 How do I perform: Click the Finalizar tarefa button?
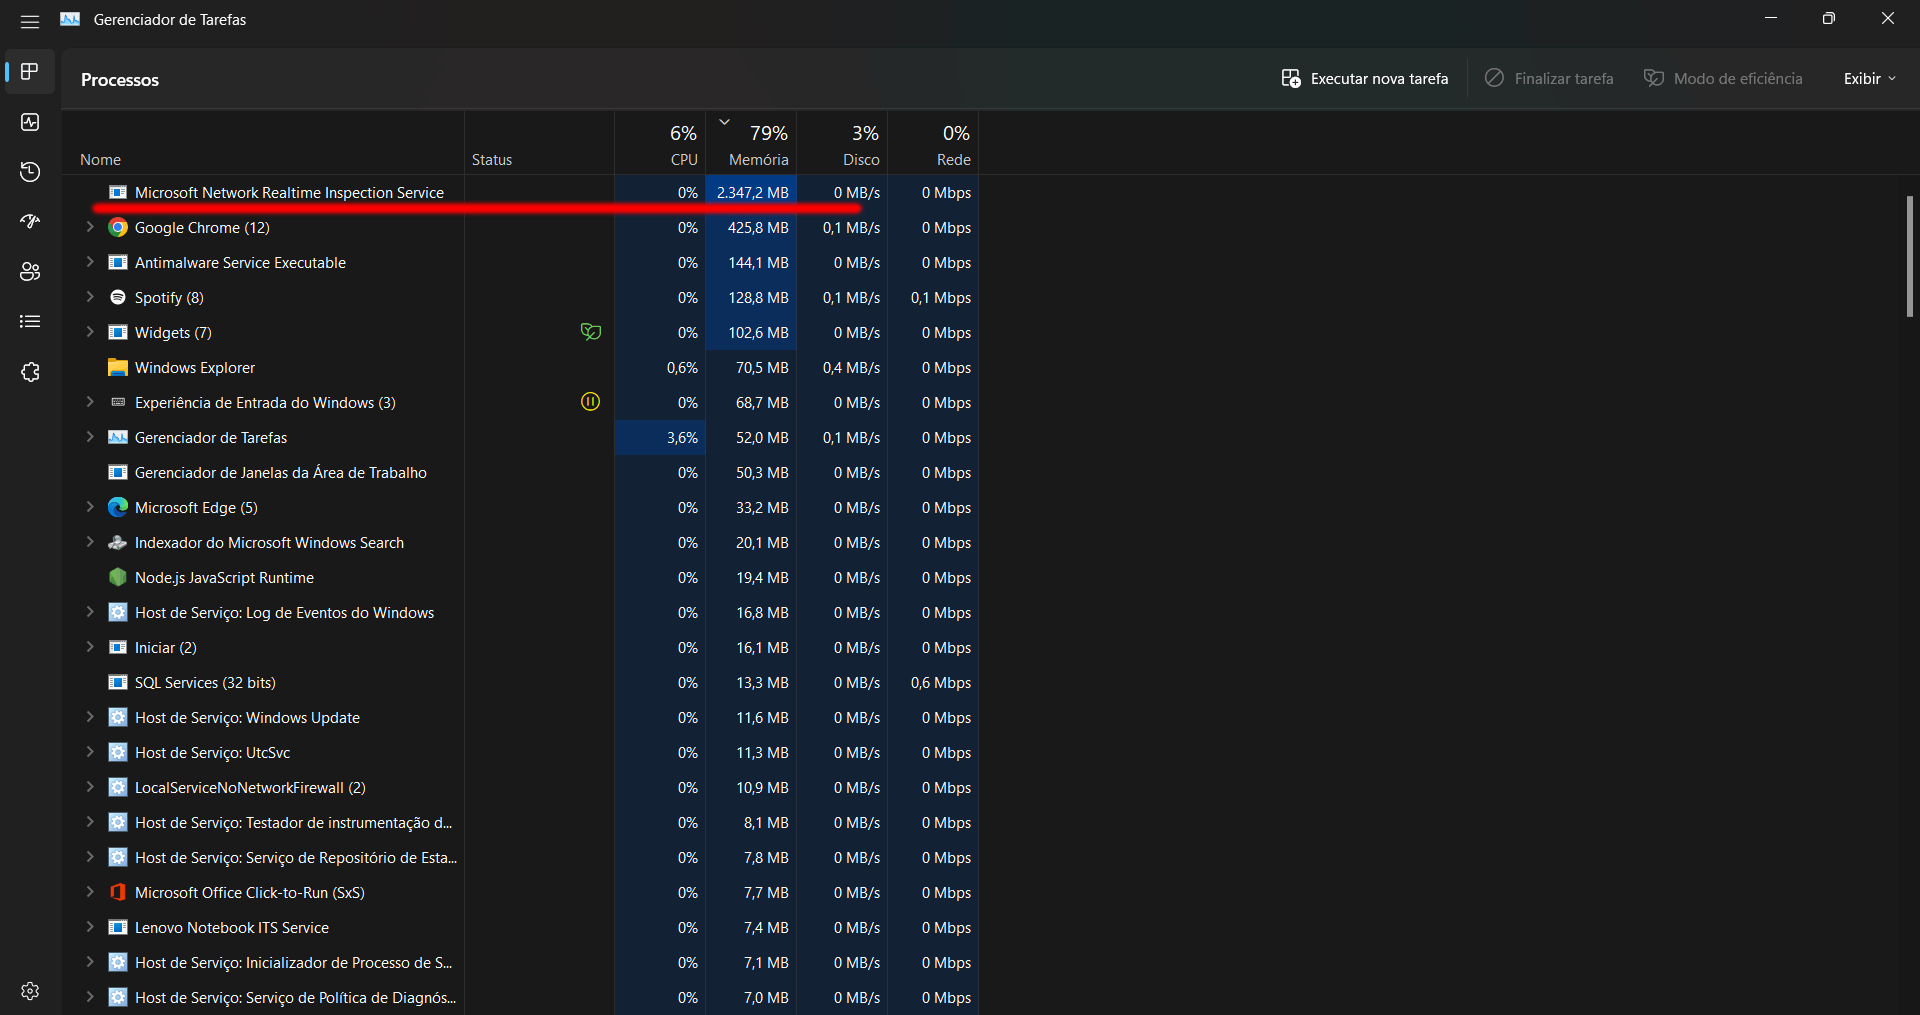pos(1549,79)
